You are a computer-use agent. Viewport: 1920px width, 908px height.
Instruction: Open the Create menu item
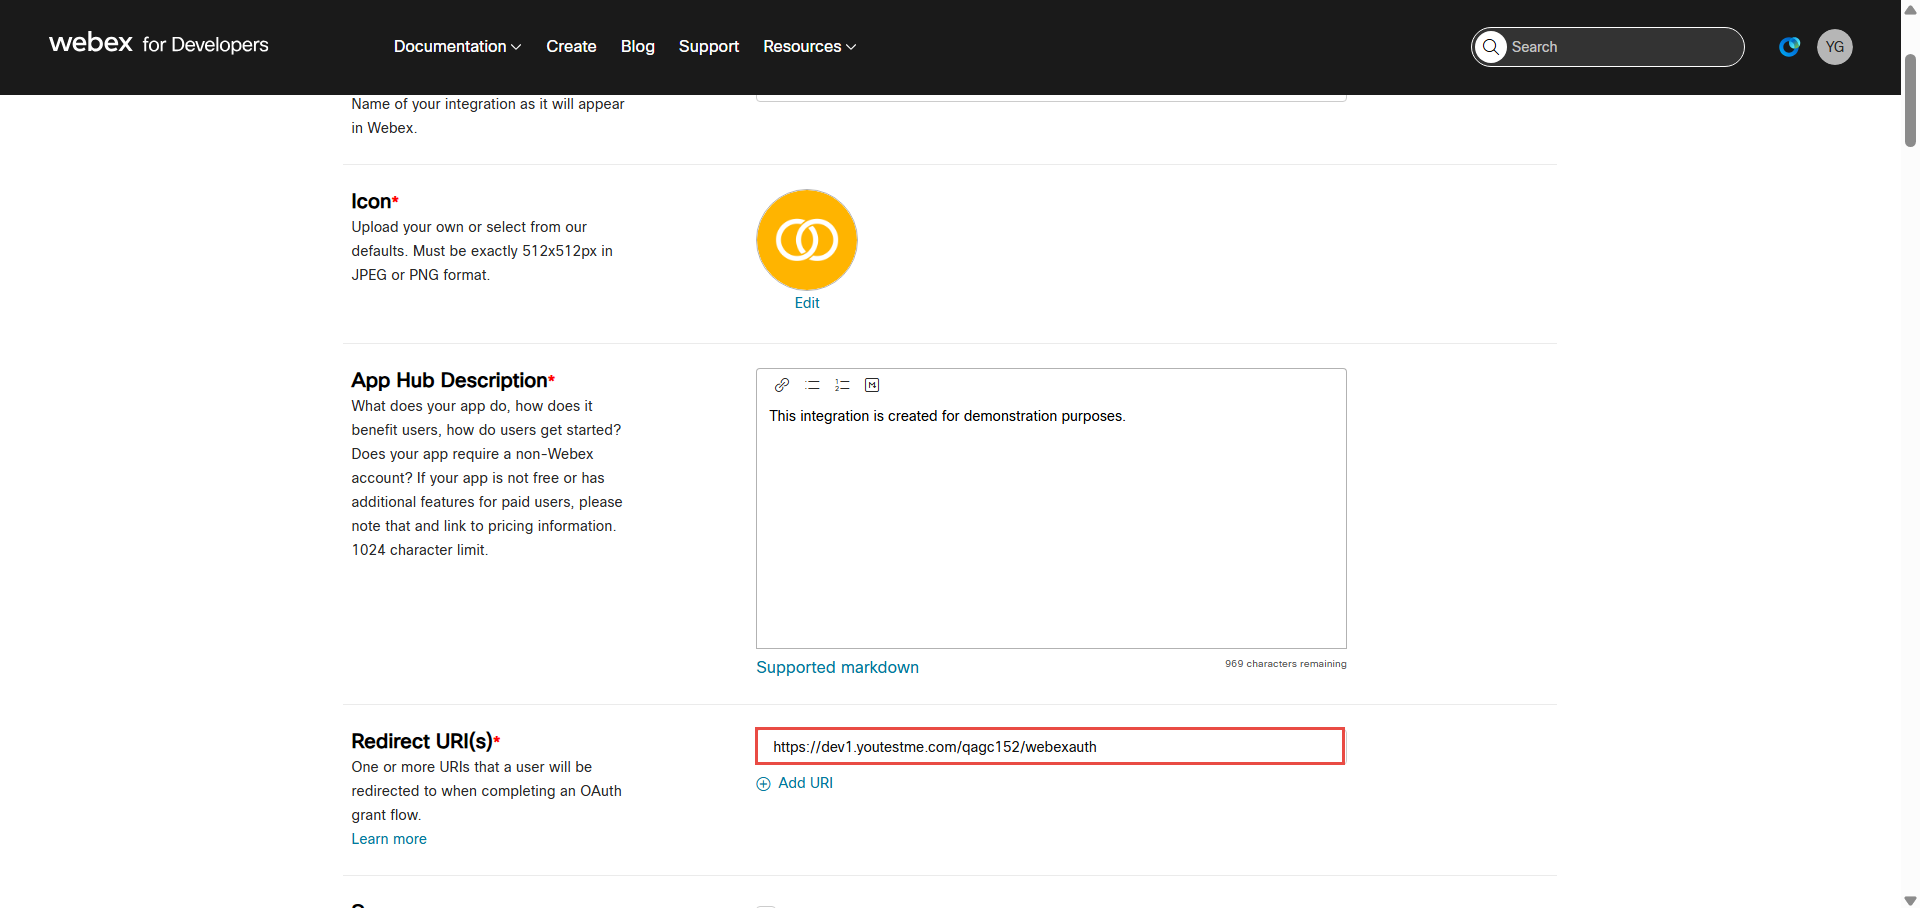point(571,47)
